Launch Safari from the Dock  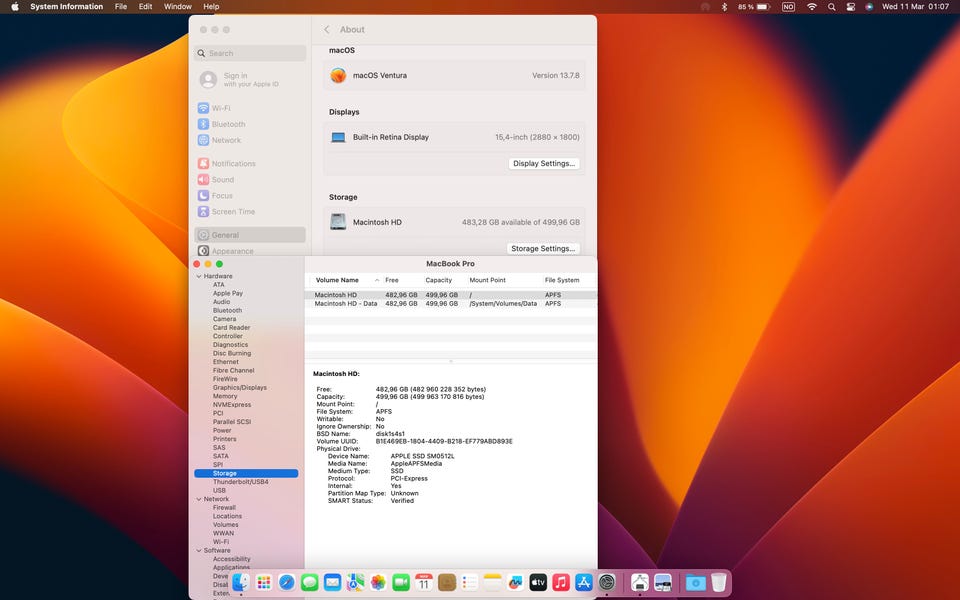click(x=287, y=582)
